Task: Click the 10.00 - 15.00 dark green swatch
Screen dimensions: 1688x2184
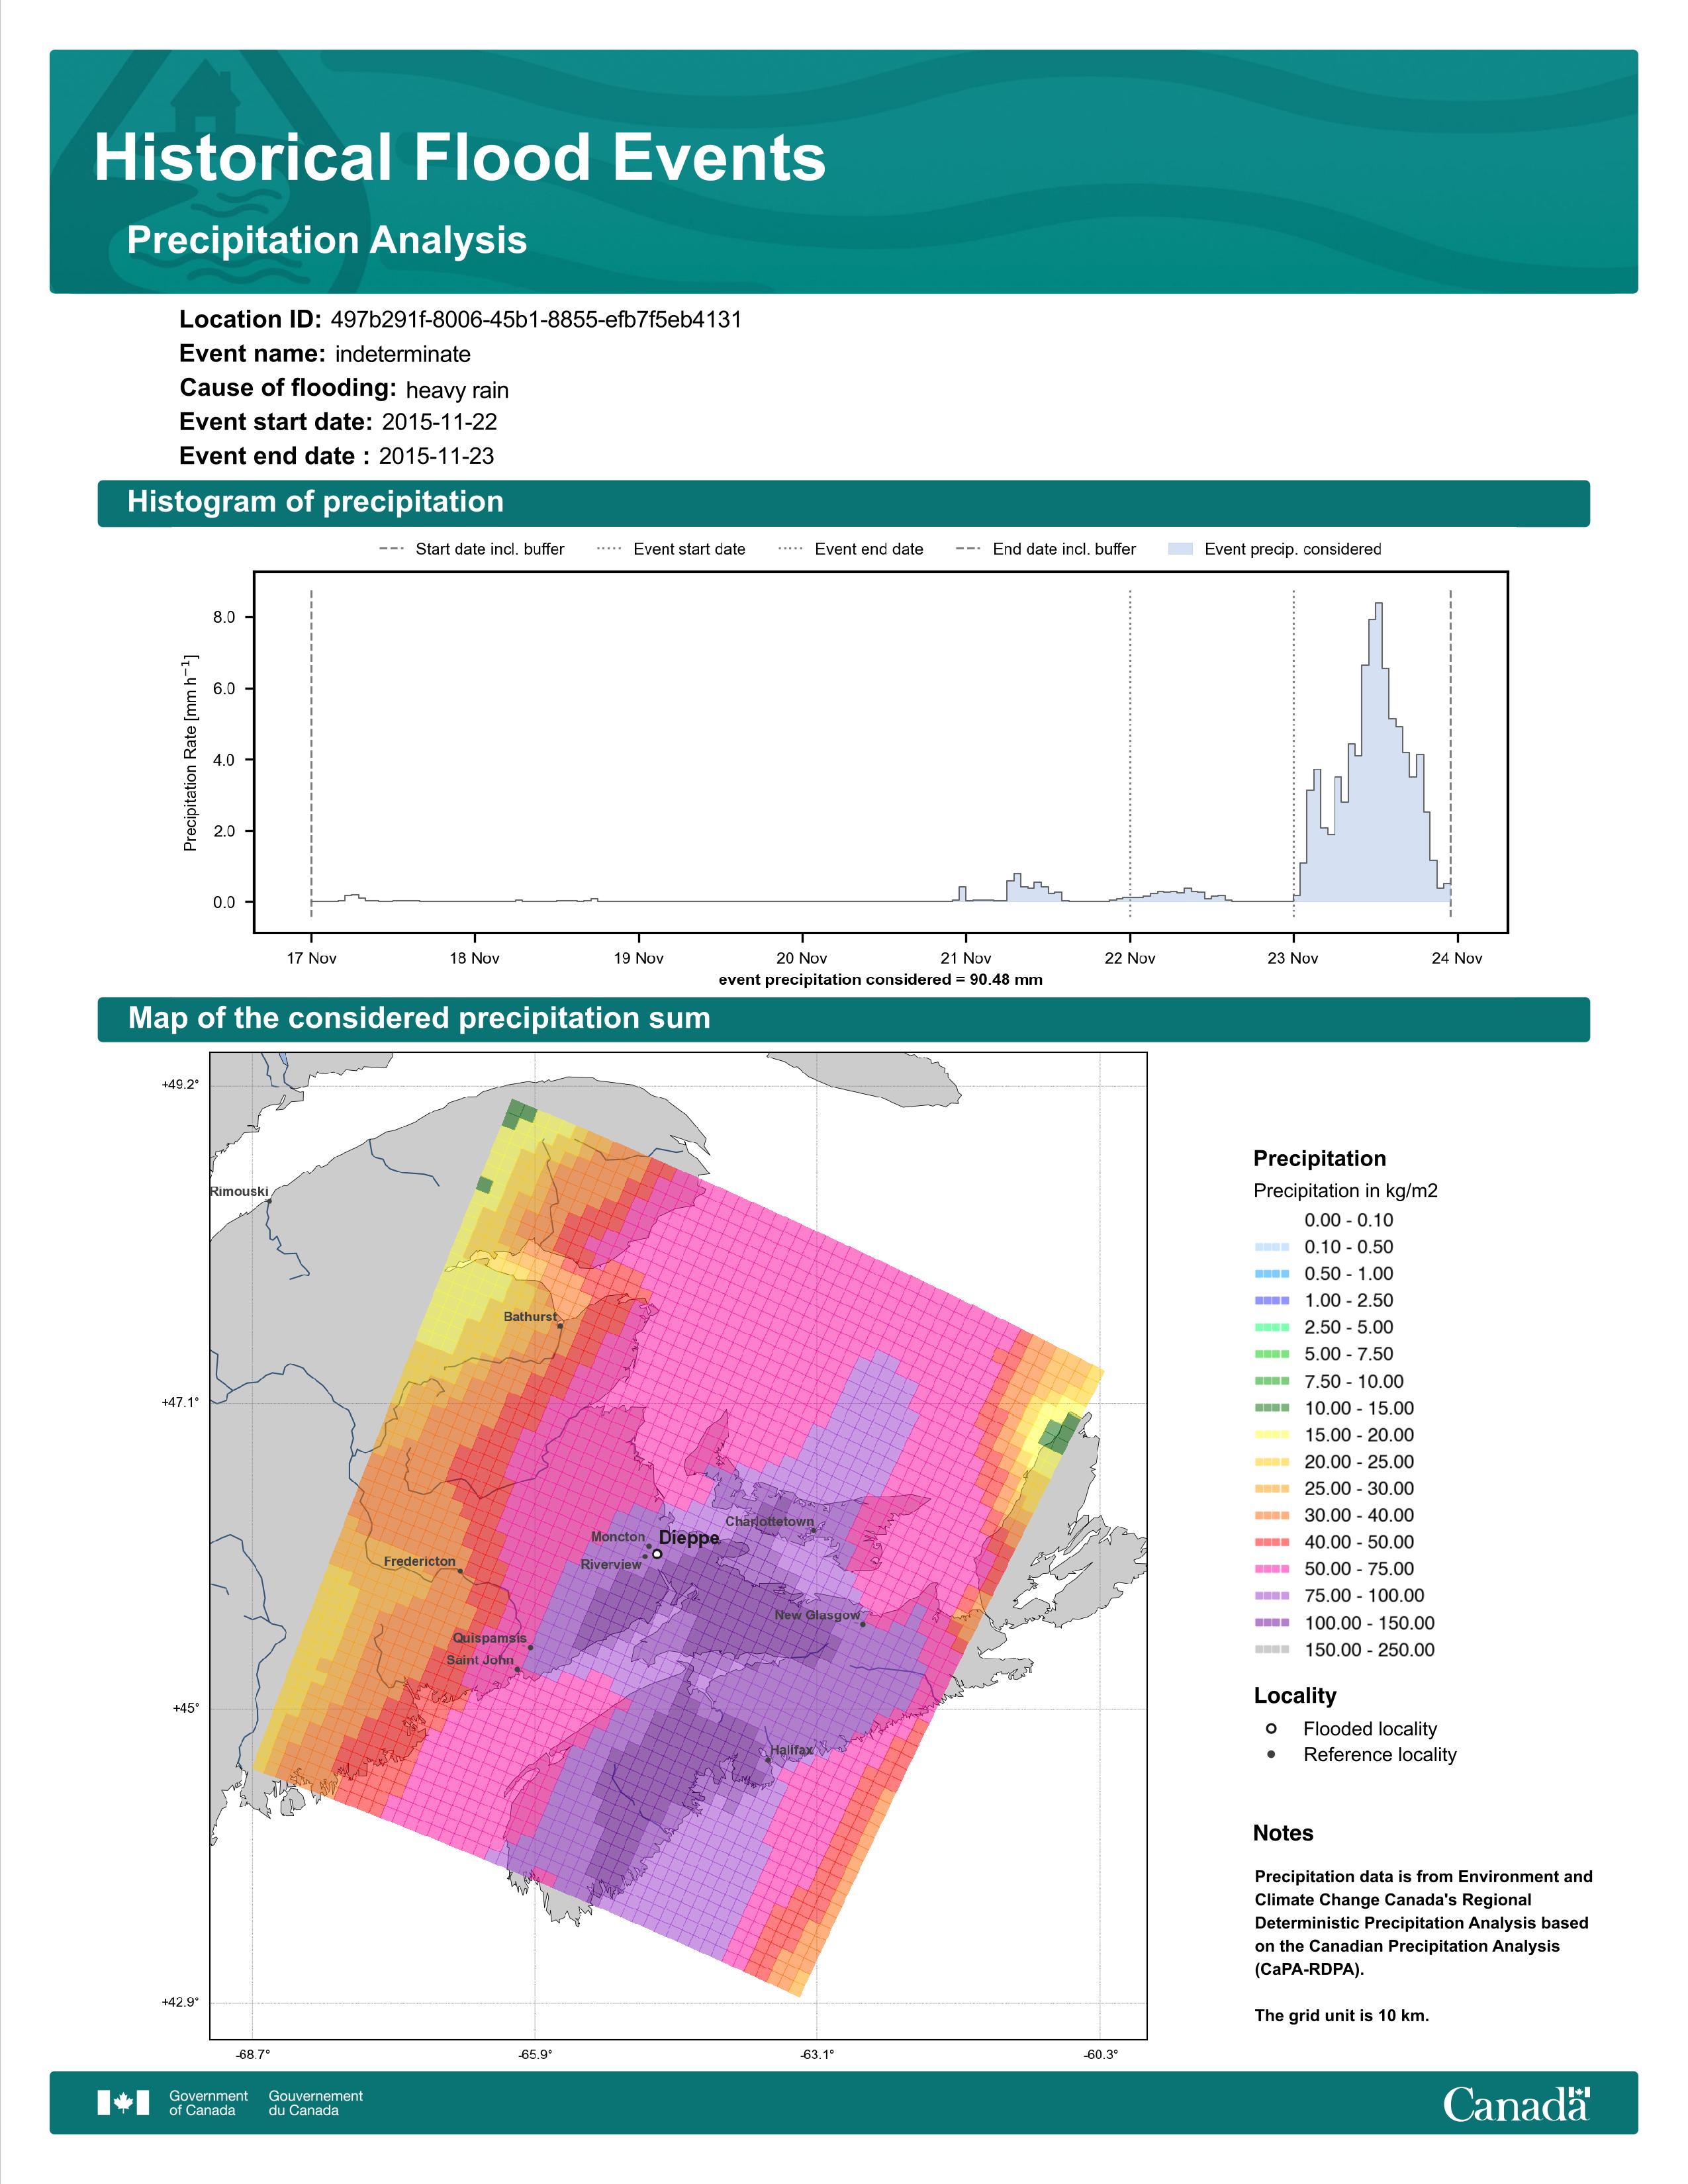Action: coord(1272,1408)
